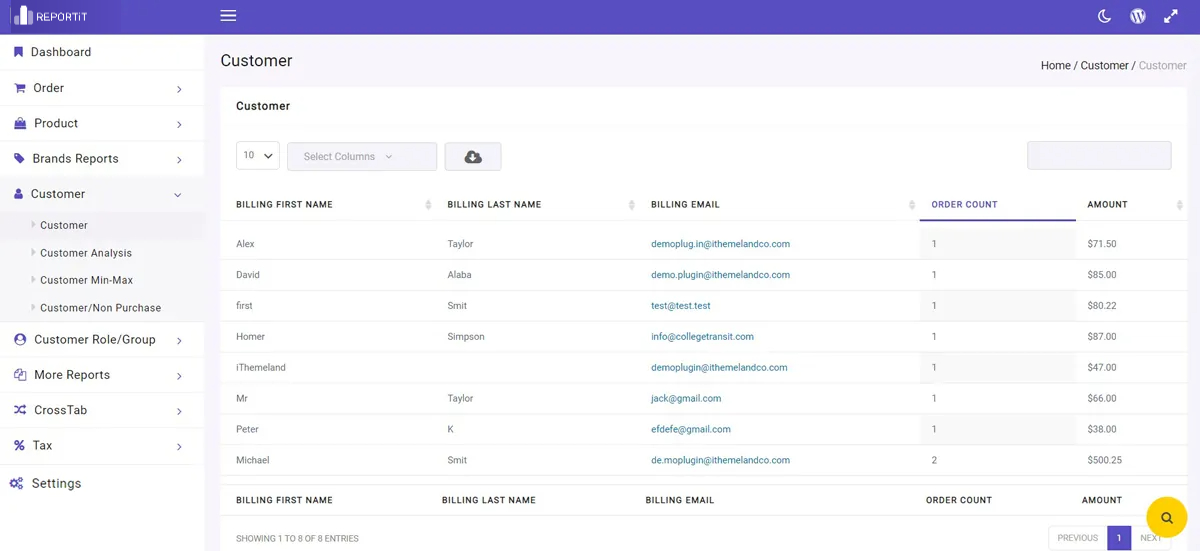Download report via cloud icon button

pos(473,157)
